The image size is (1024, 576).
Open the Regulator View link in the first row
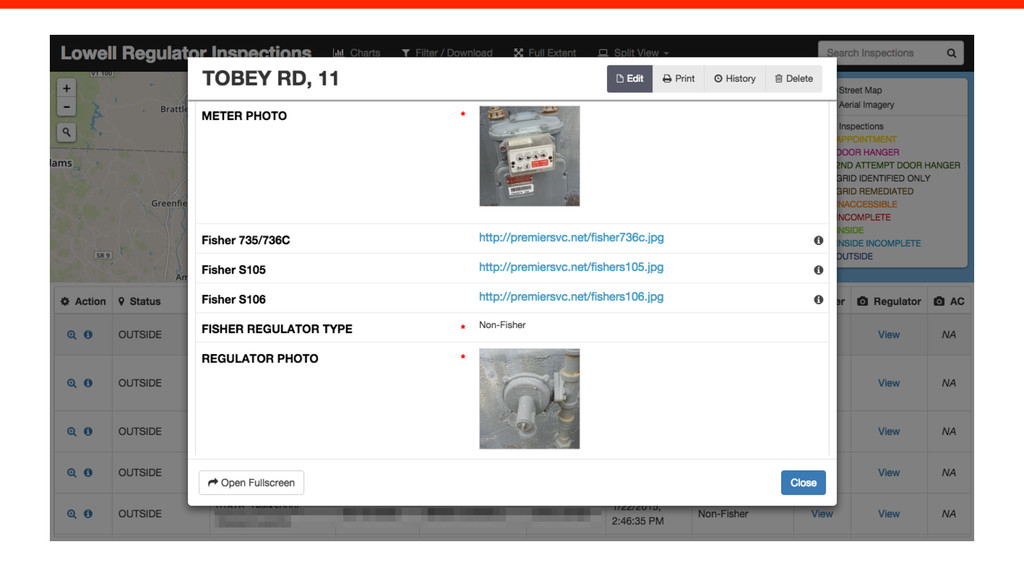(888, 334)
